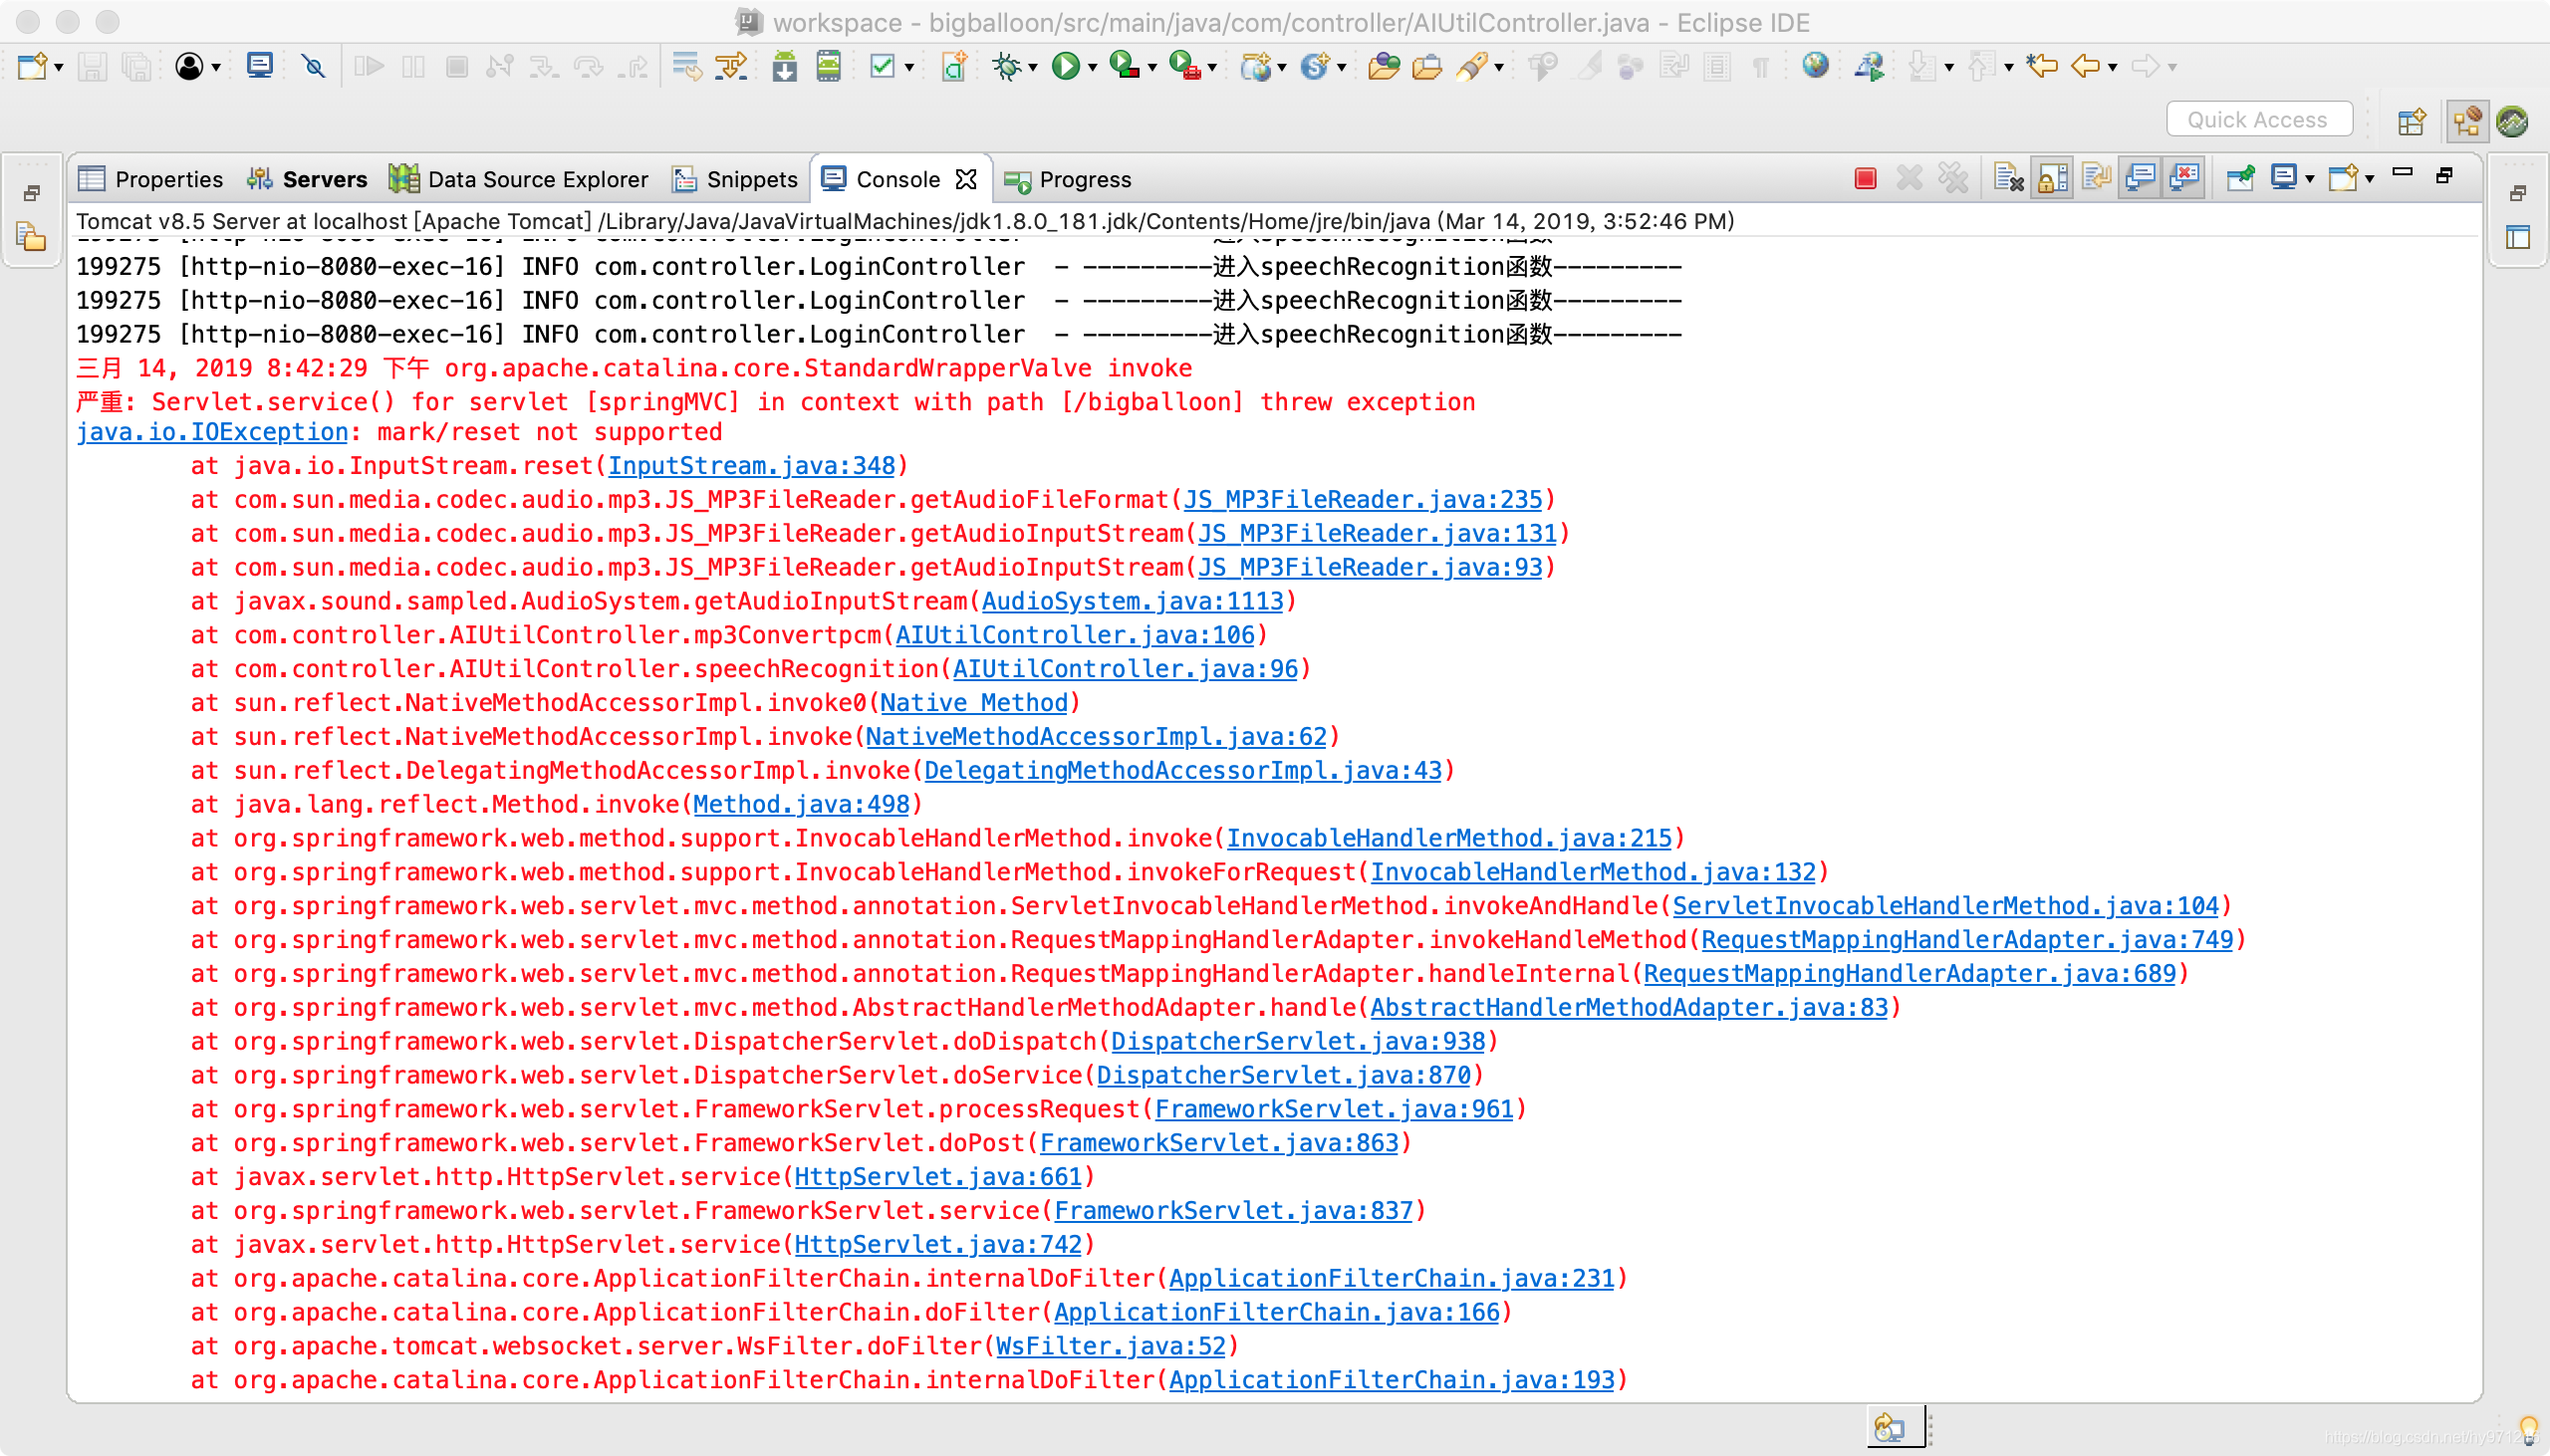Viewport: 2550px width, 1456px height.
Task: Click the Back navigation arrow in toolbar
Action: tap(2085, 67)
